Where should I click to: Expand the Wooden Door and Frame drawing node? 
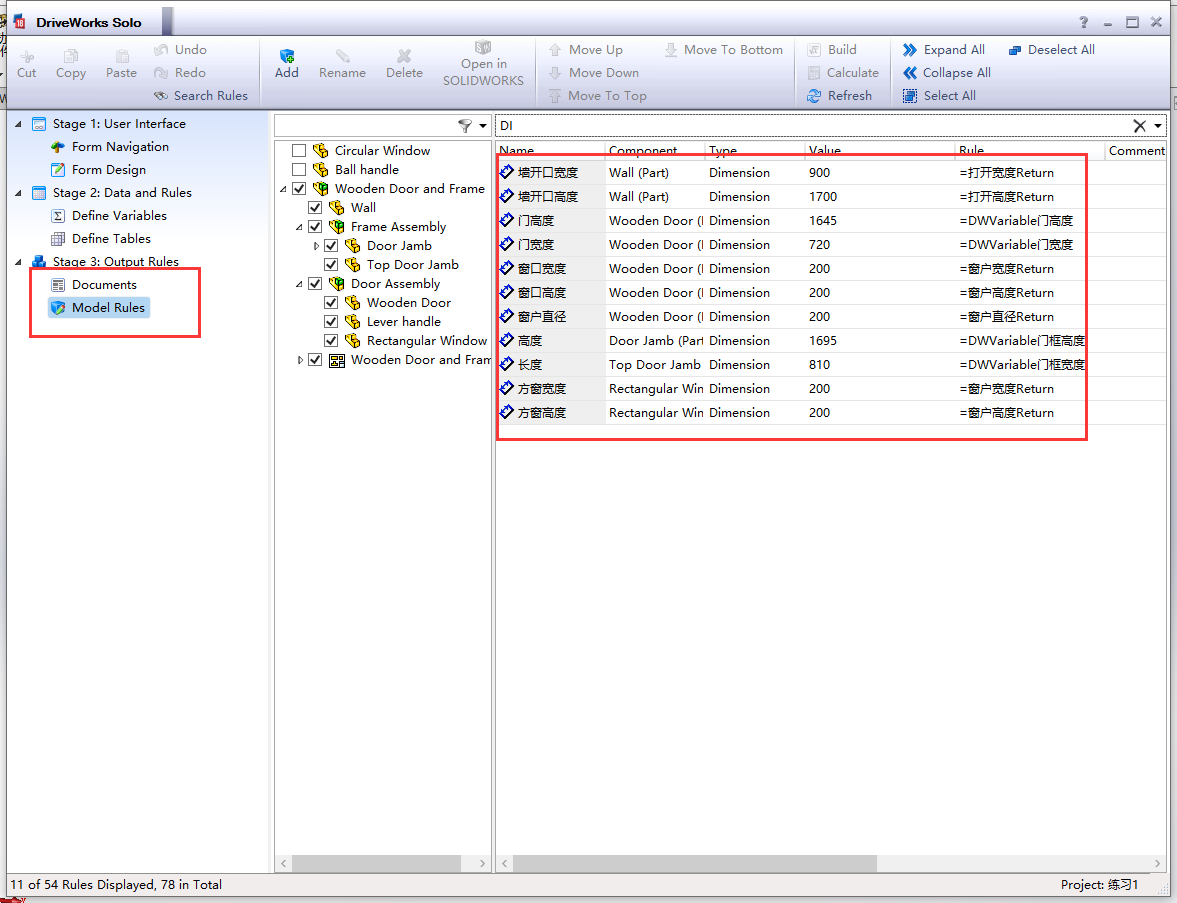[x=300, y=360]
